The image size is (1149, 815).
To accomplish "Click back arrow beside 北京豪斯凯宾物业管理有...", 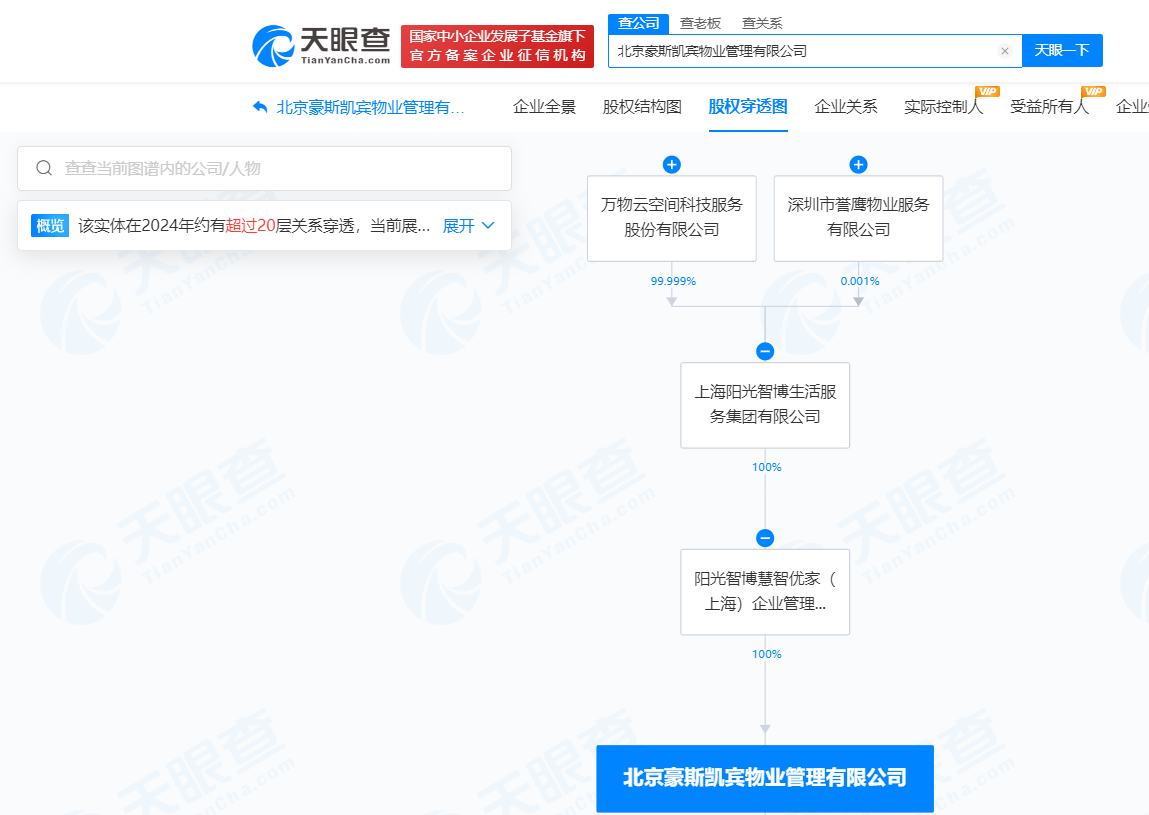I will pyautogui.click(x=257, y=107).
